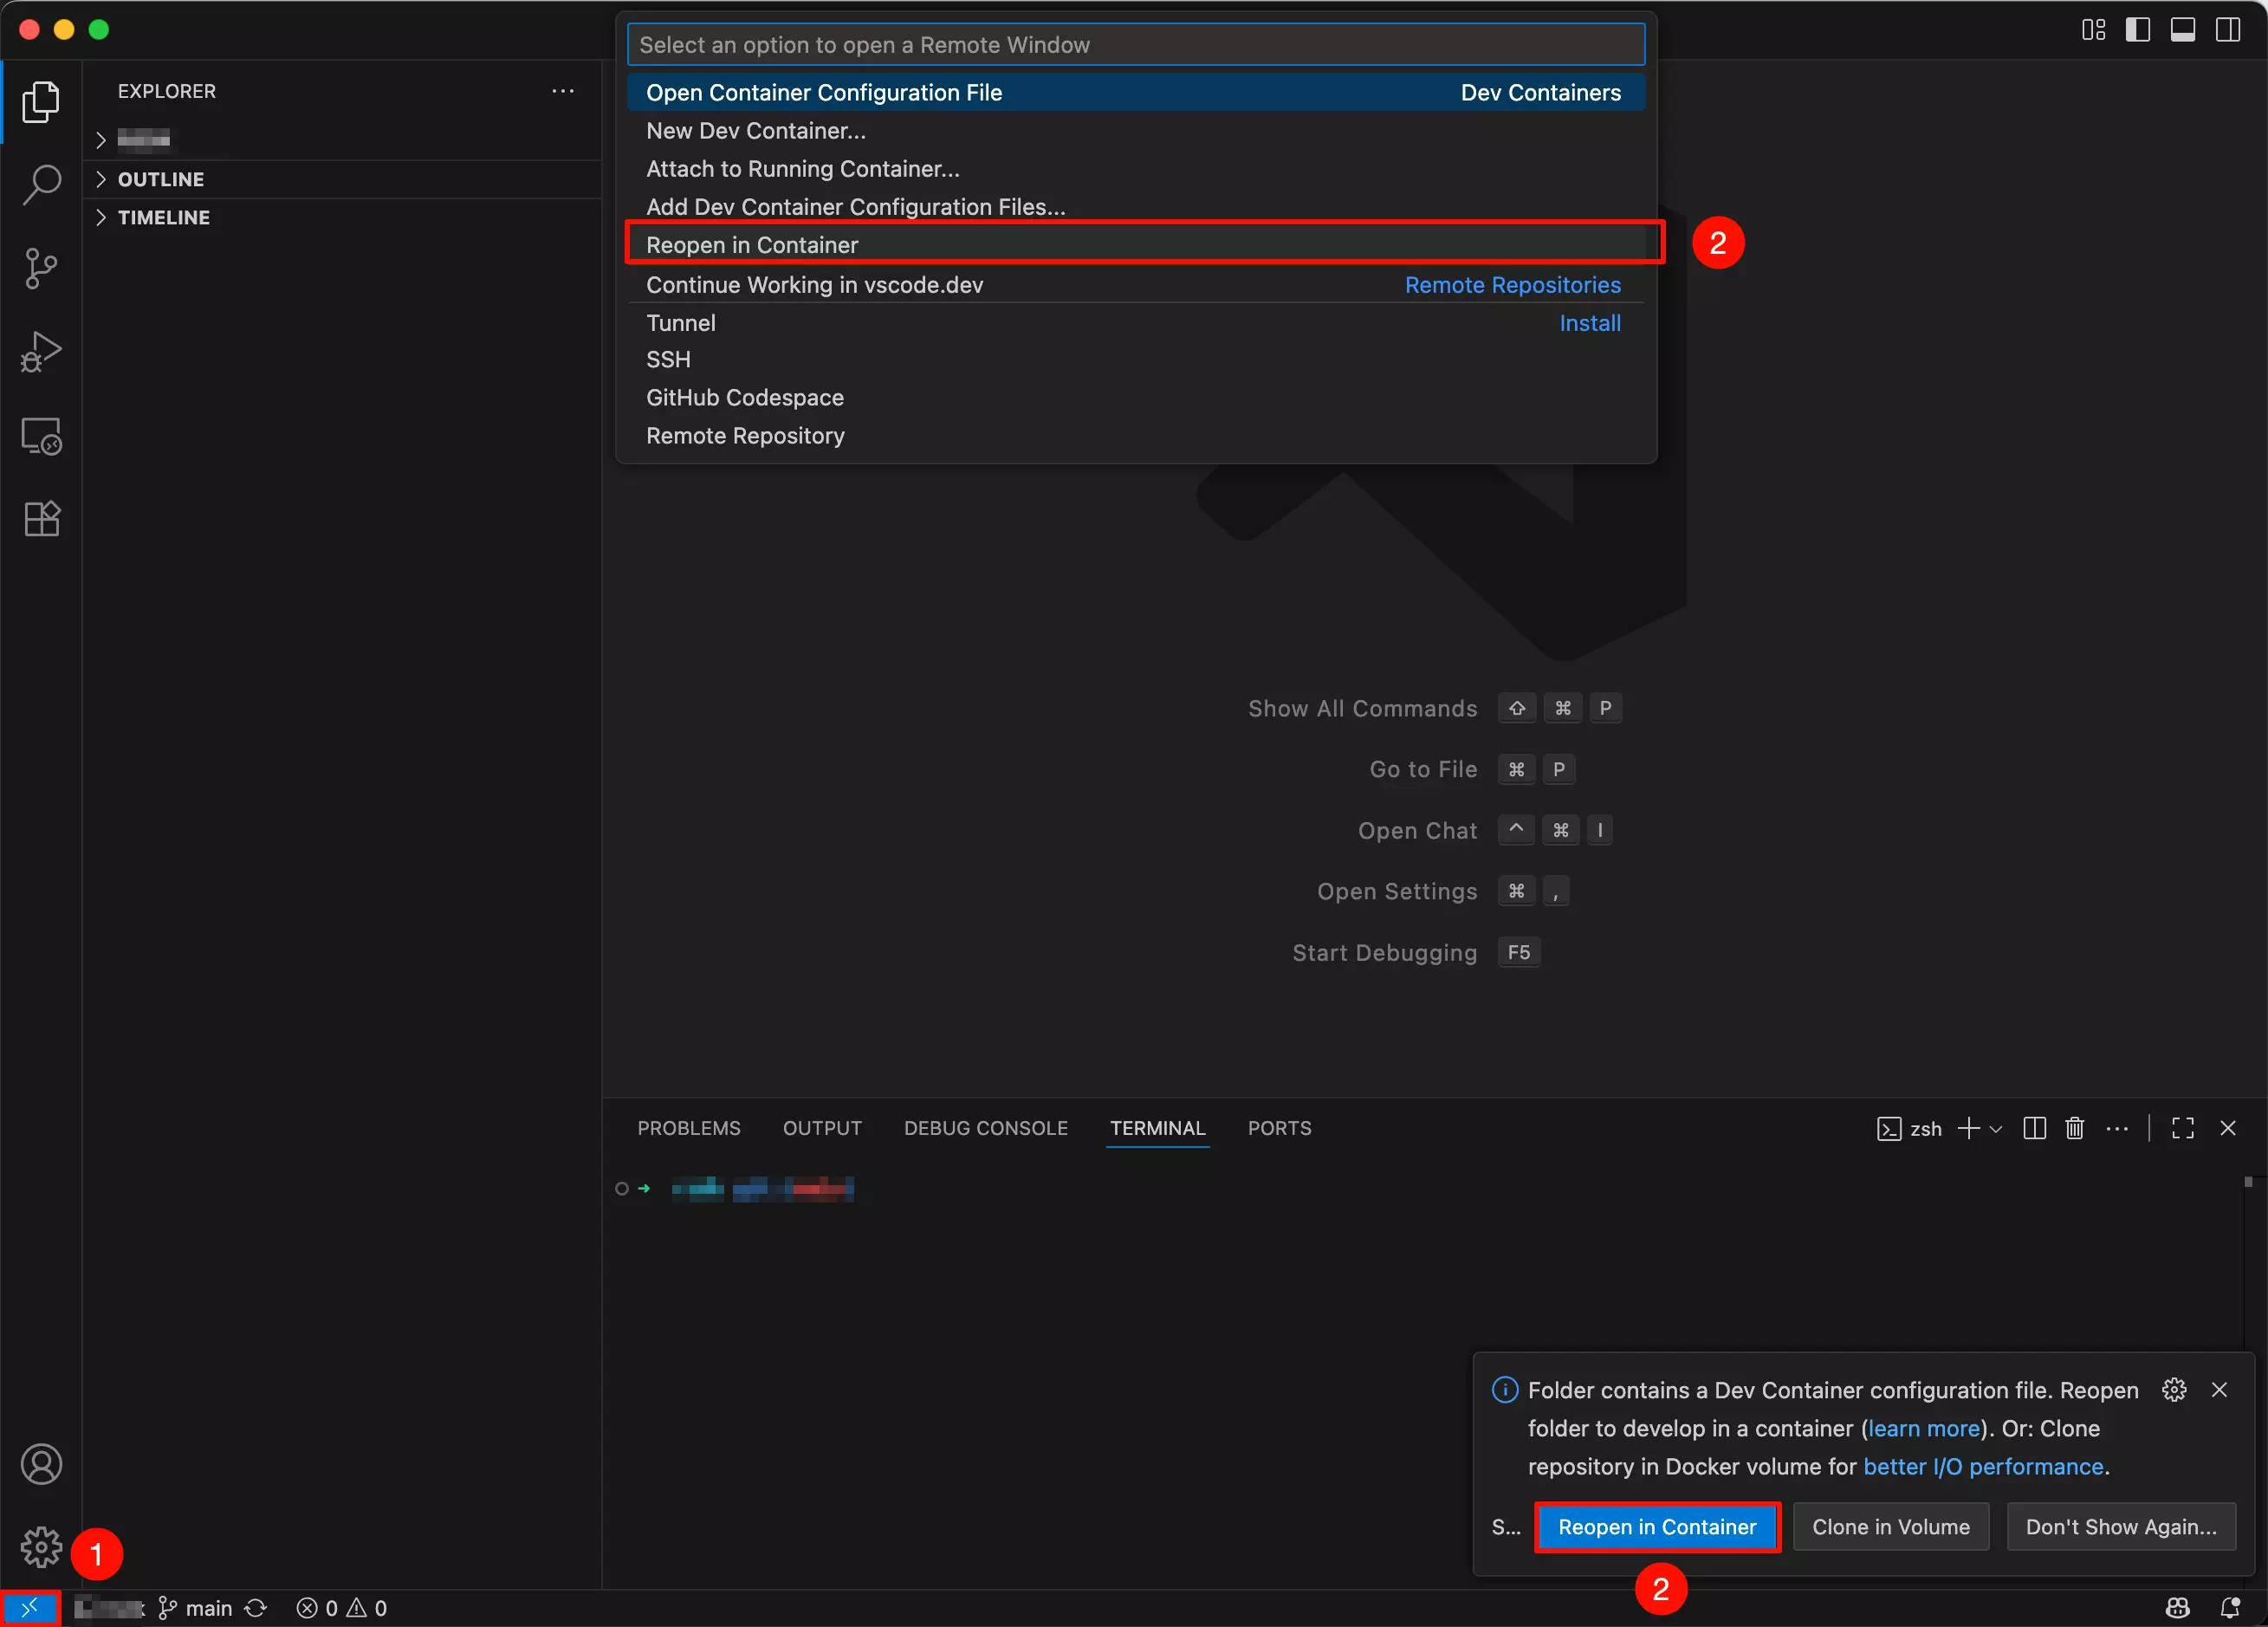Click the blue Reopen in Container button
The width and height of the screenshot is (2268, 1627).
[1657, 1527]
